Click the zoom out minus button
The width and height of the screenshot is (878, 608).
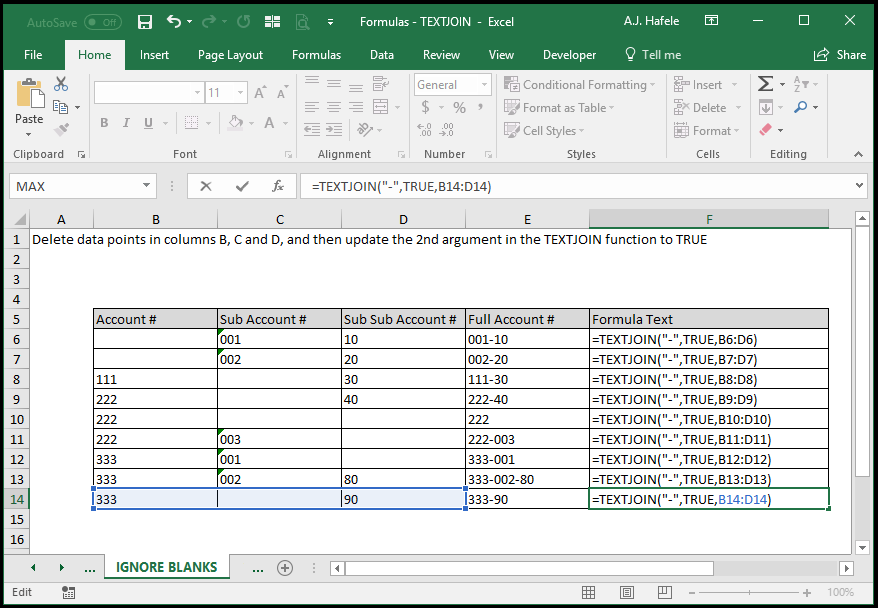[692, 592]
